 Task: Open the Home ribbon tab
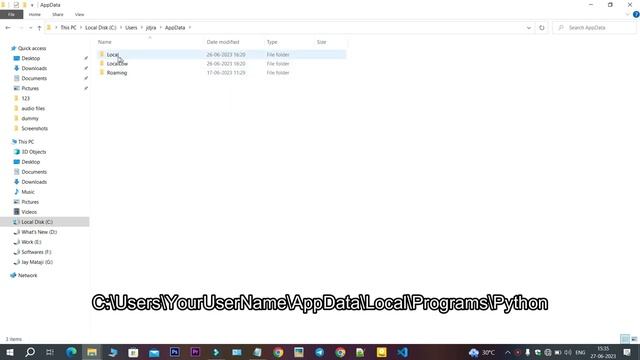(35, 14)
